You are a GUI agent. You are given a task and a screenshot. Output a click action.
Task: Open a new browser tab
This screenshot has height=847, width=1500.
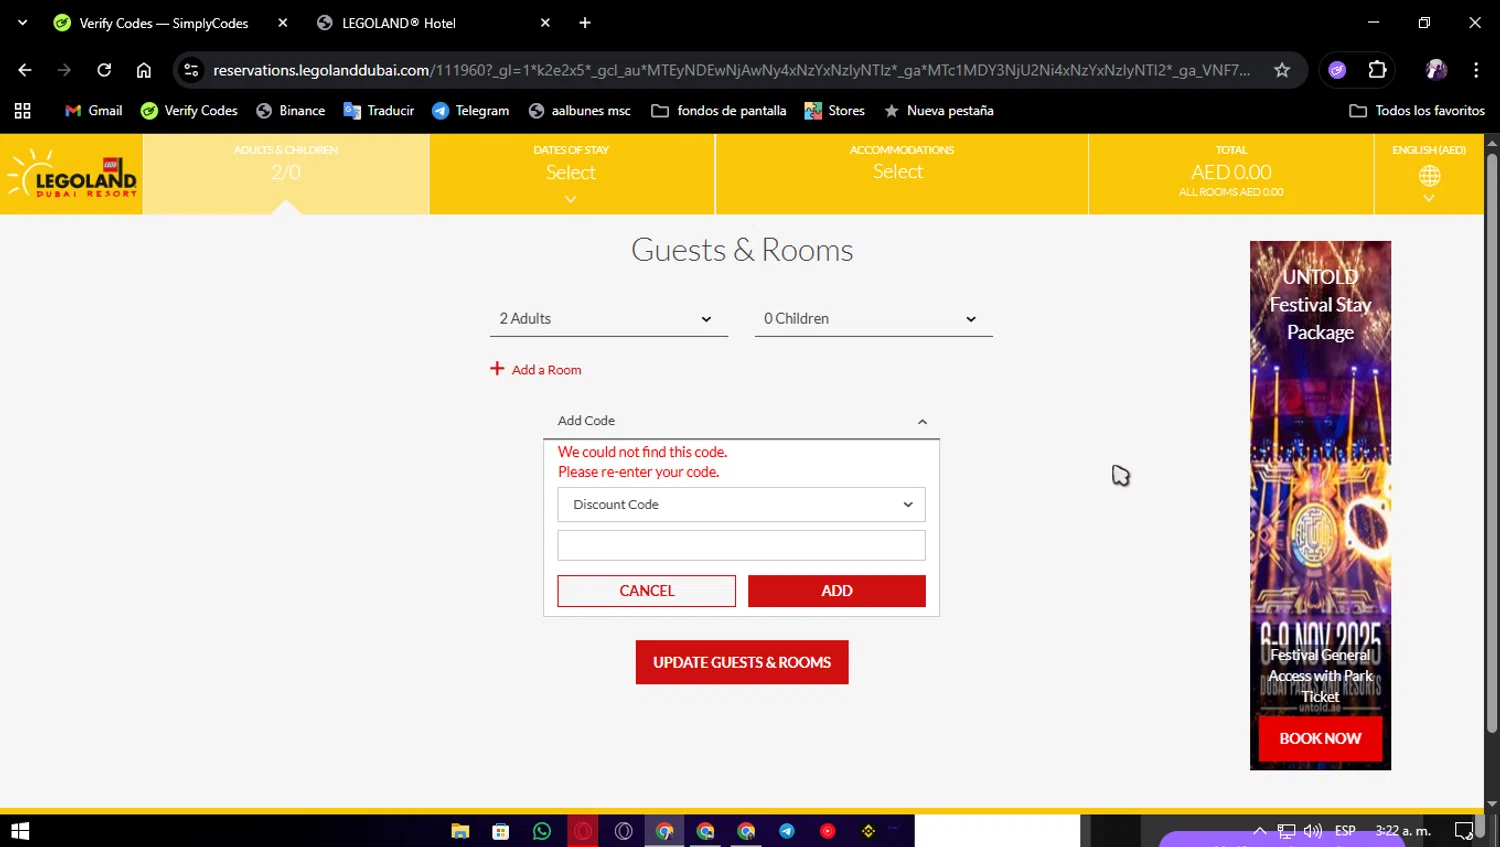click(x=585, y=23)
